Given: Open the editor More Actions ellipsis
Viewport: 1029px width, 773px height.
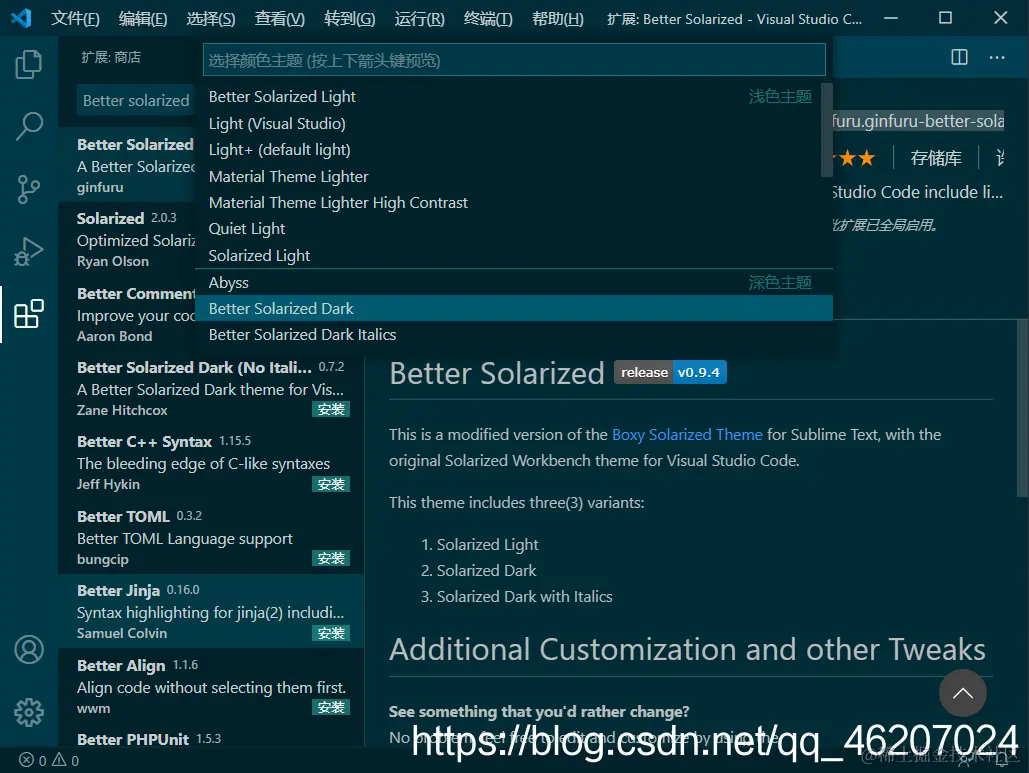Looking at the screenshot, I should click(x=997, y=58).
